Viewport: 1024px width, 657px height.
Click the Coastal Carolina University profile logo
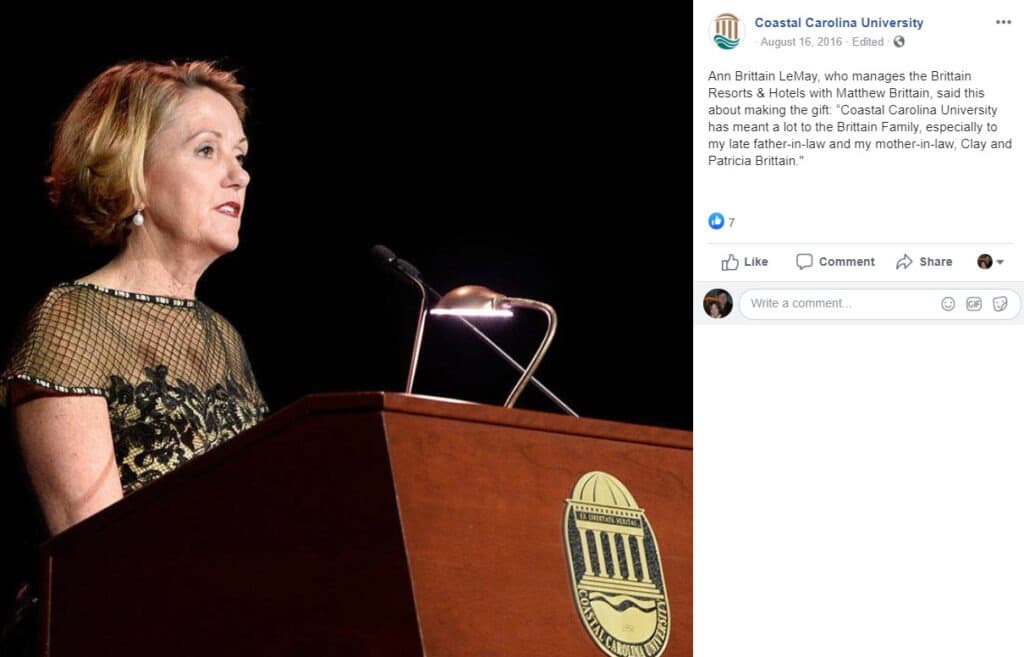point(726,31)
